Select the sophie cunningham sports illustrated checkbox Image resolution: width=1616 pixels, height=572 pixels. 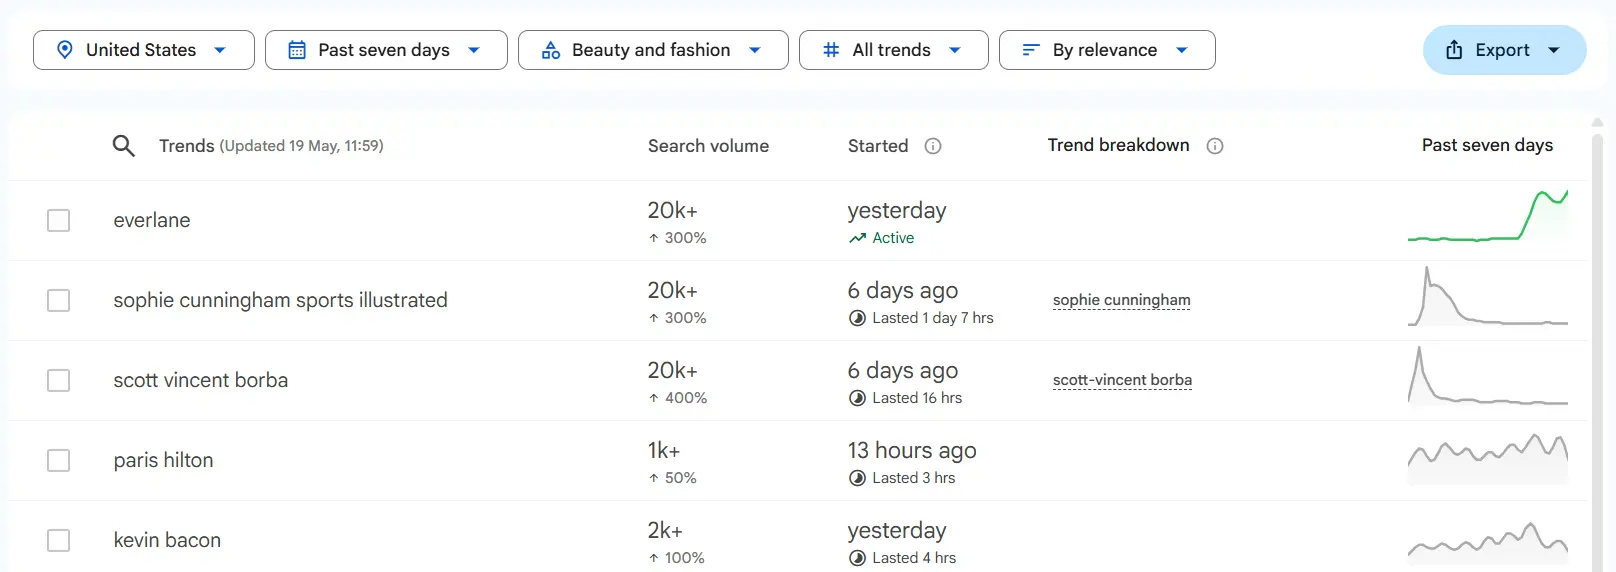point(59,300)
